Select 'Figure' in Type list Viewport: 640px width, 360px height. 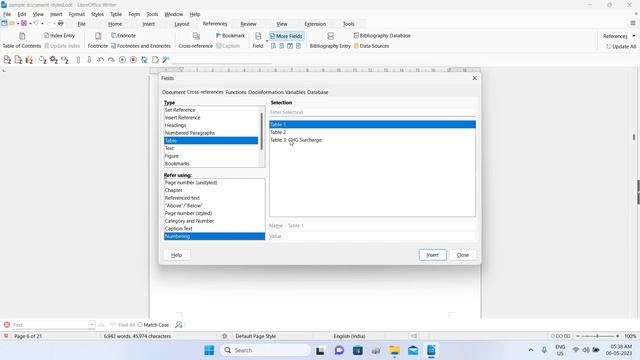(211, 156)
